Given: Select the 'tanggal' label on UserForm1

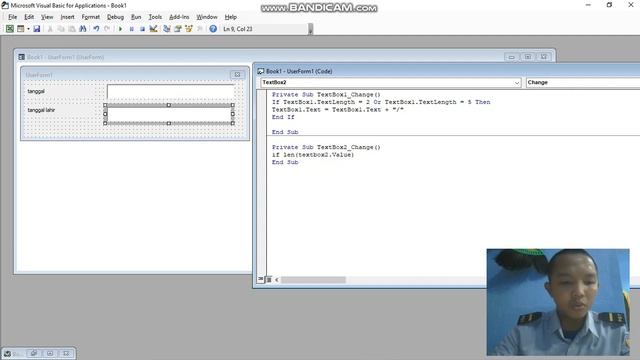Looking at the screenshot, I should 36,91.
